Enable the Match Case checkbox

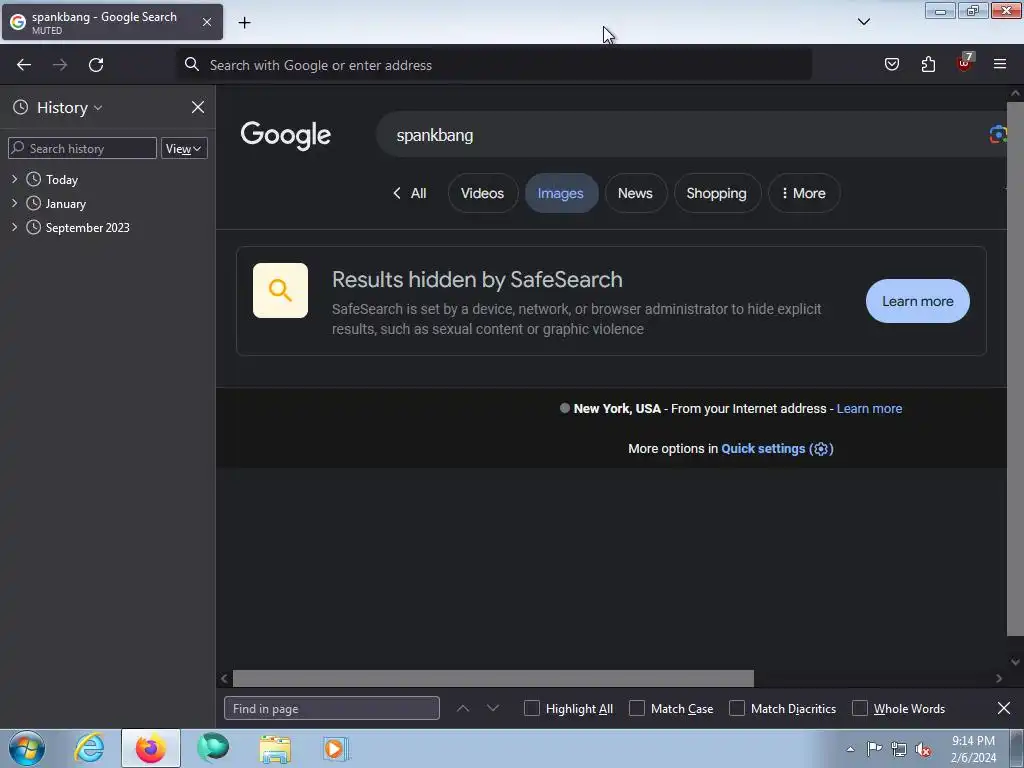[x=637, y=709]
